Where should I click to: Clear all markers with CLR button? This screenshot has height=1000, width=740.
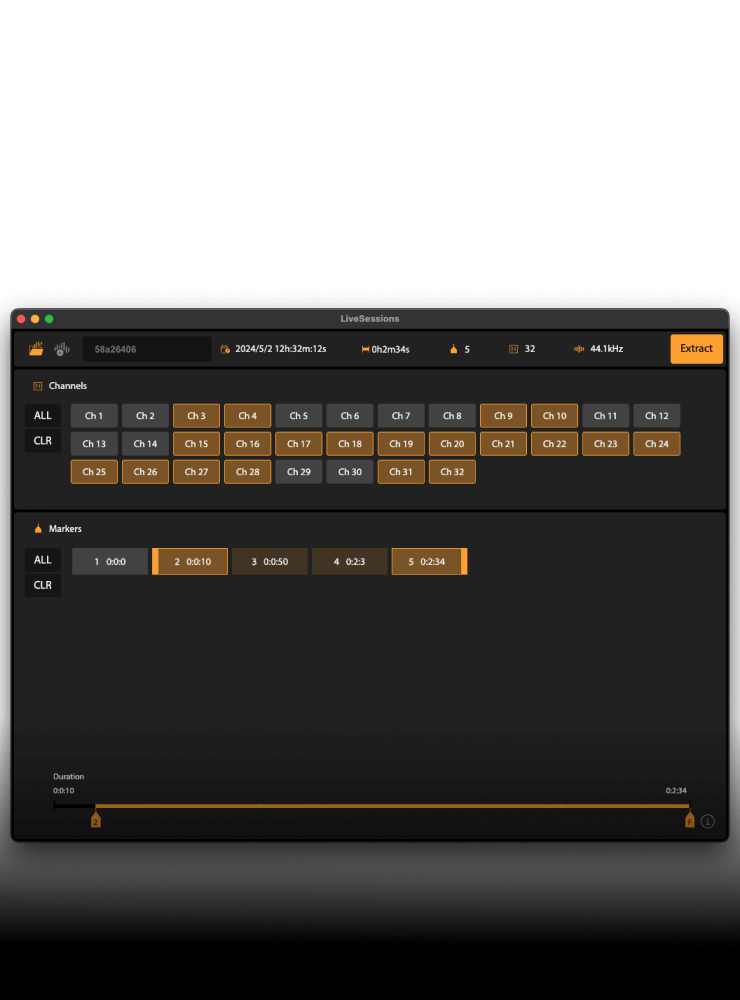(43, 585)
